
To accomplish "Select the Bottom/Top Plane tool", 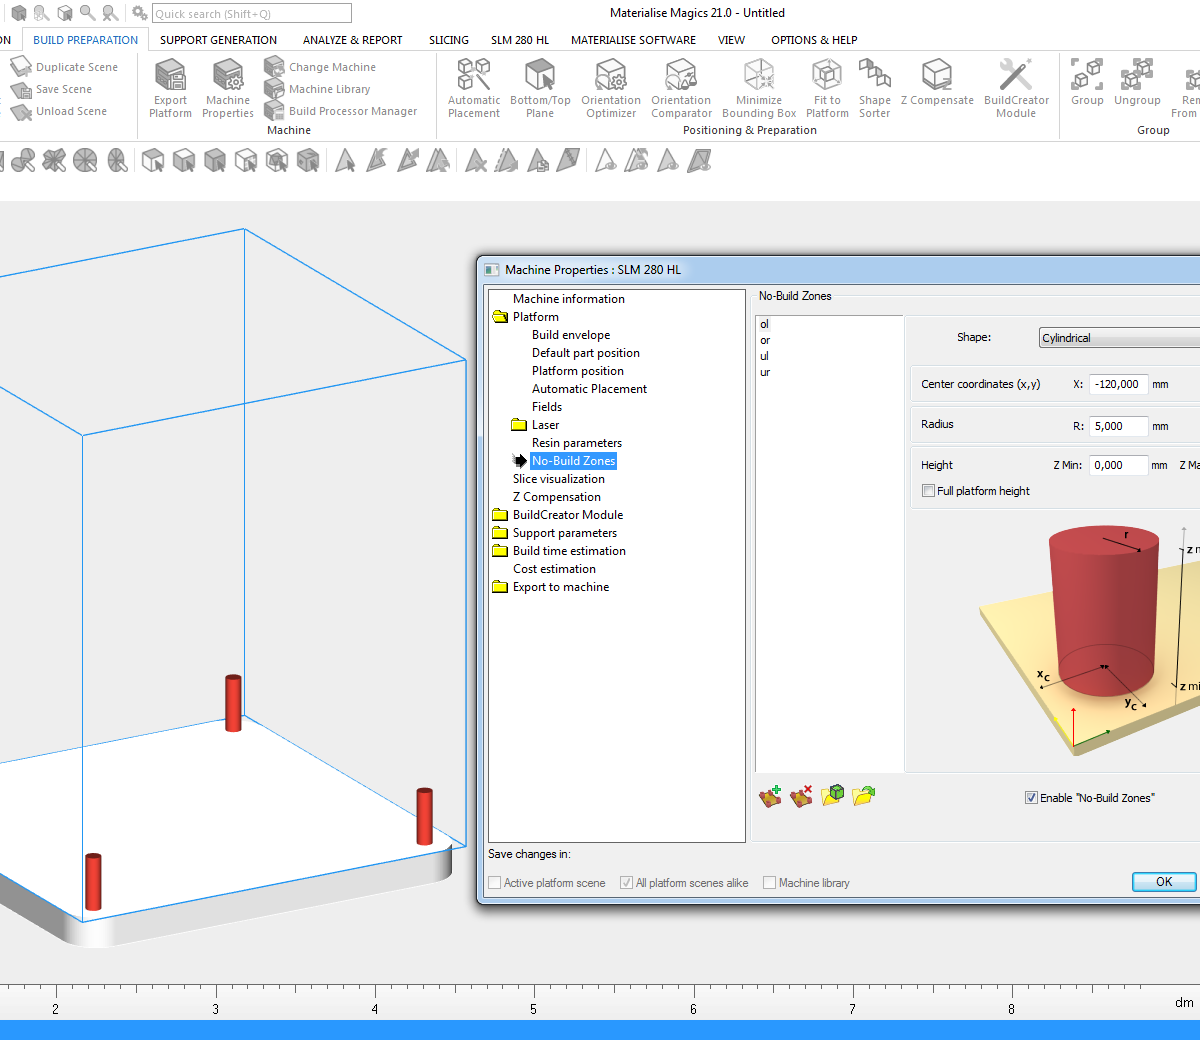I will point(540,88).
